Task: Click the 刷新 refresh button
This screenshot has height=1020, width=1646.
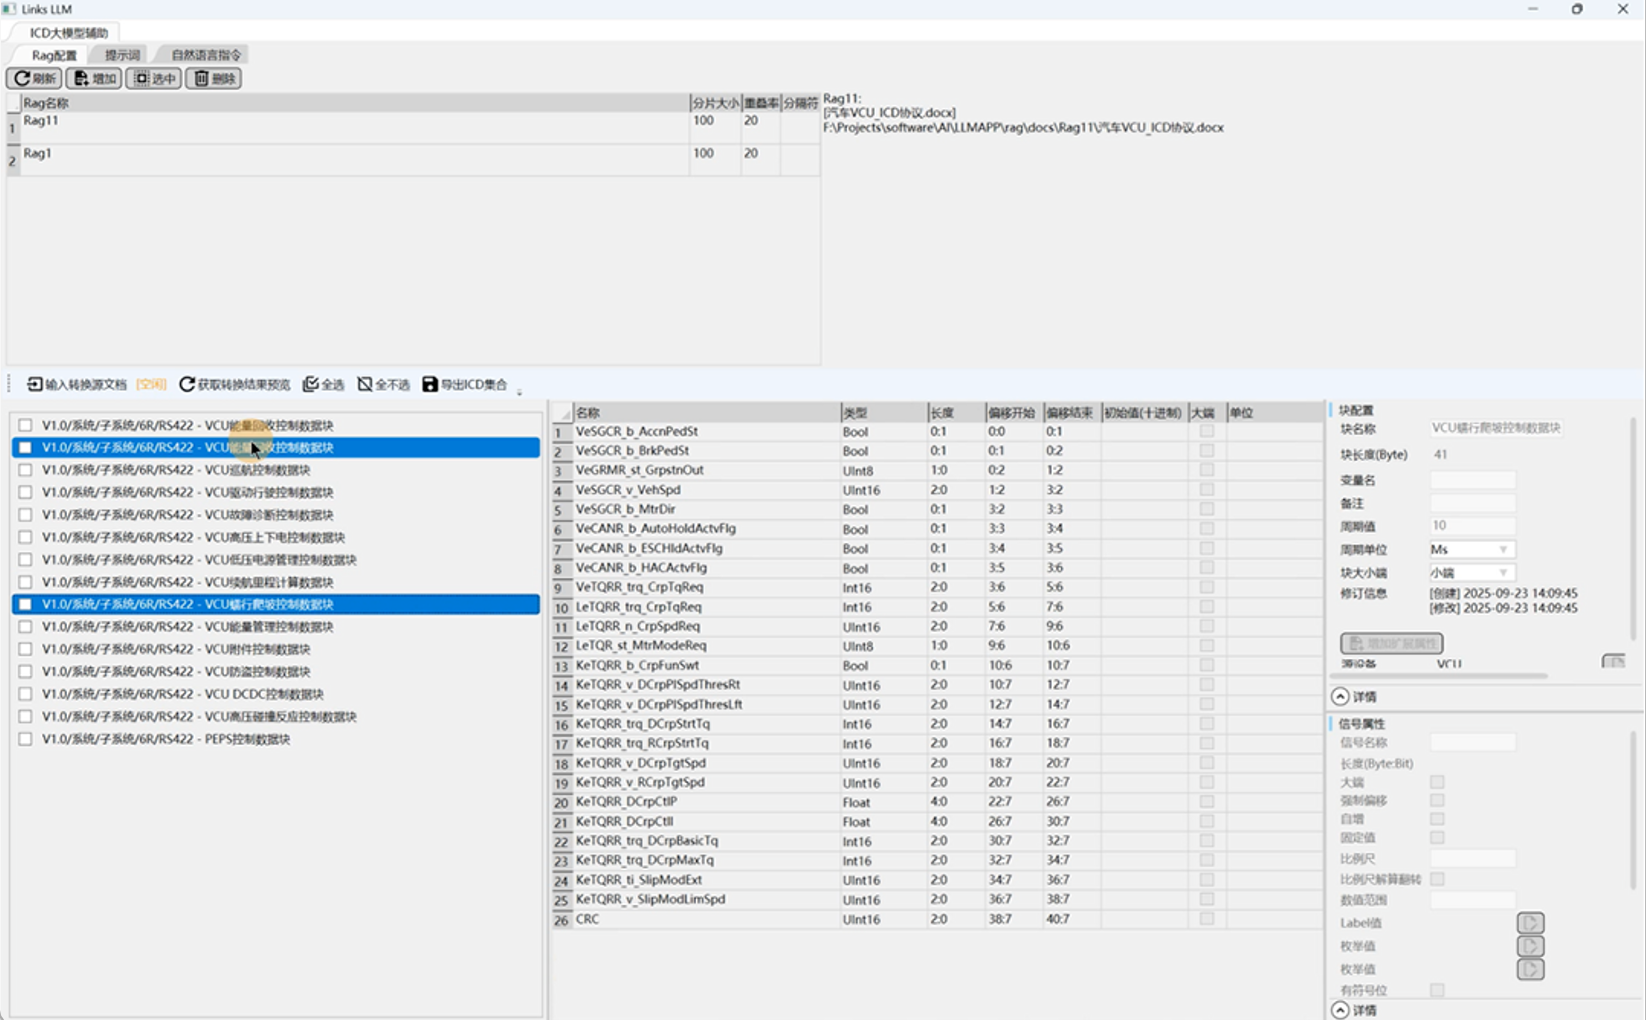Action: (34, 78)
